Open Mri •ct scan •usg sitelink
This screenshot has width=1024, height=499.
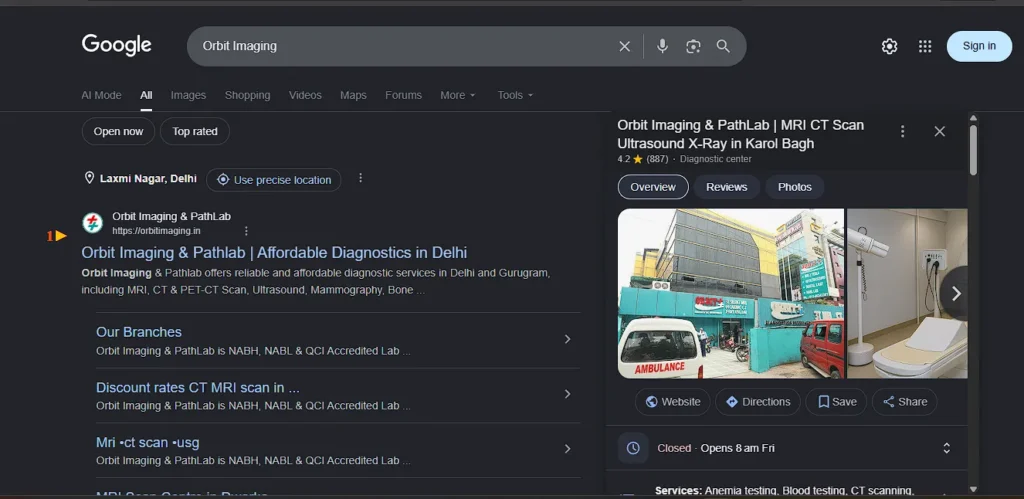(148, 442)
